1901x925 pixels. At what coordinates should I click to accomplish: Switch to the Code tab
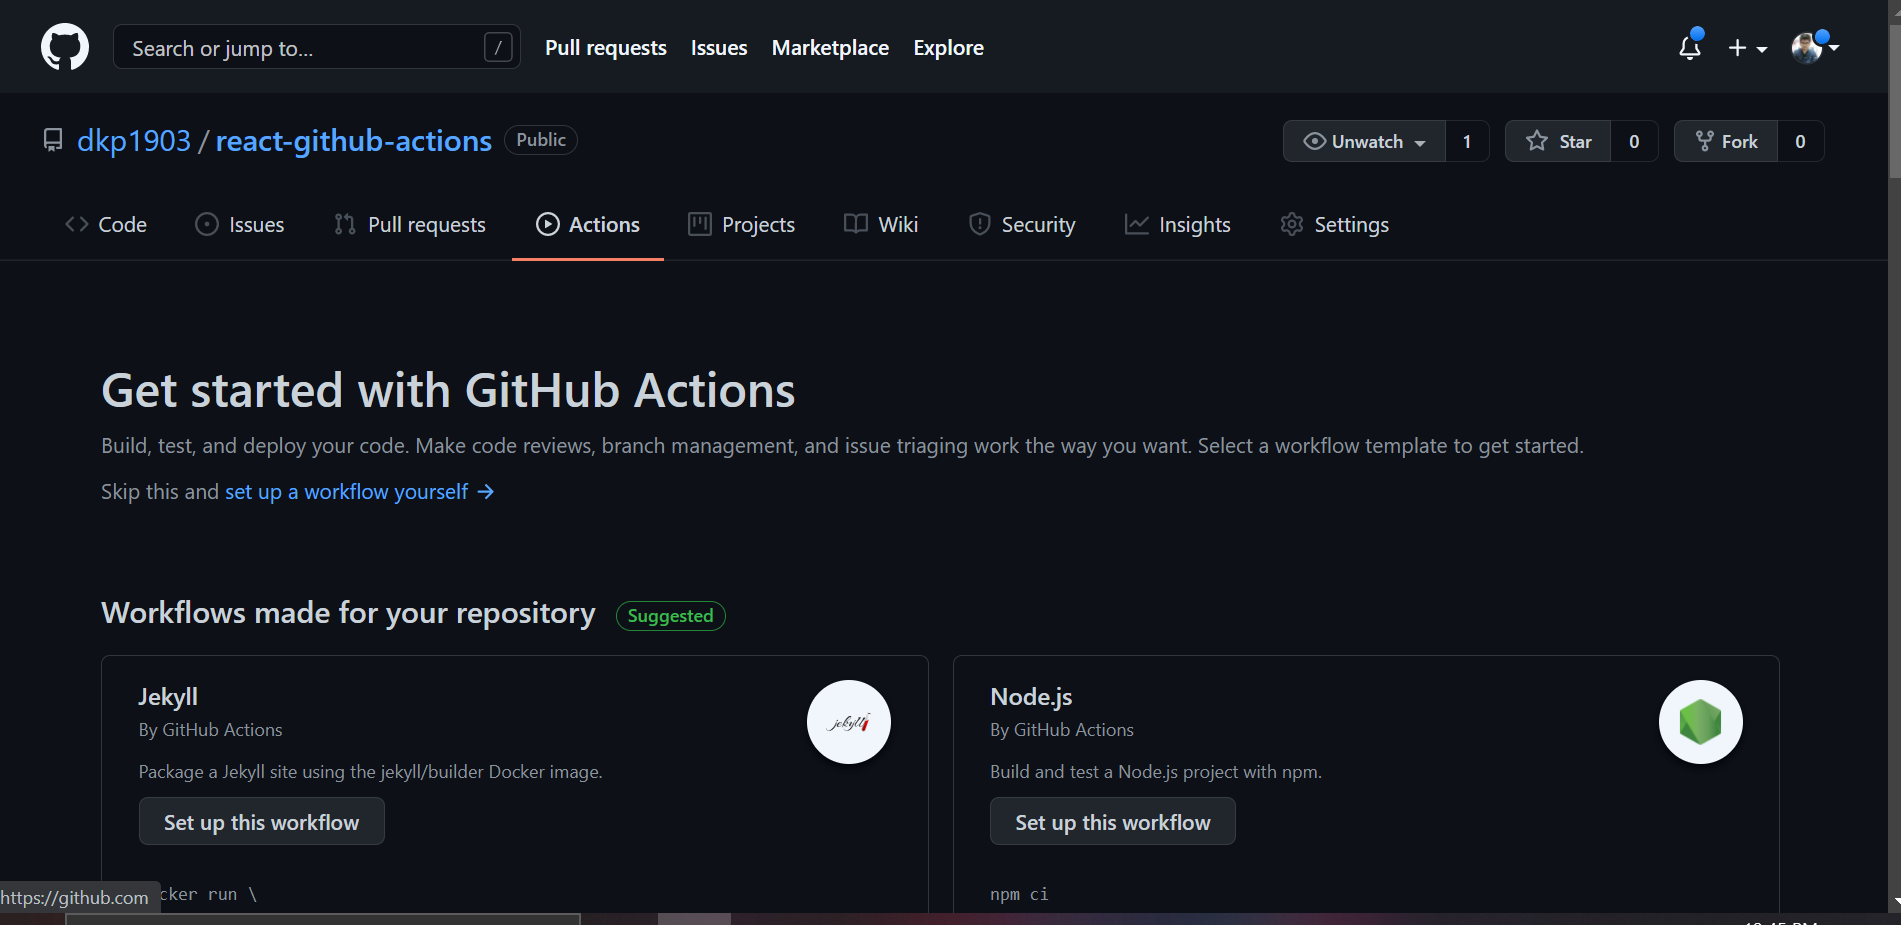coord(106,224)
